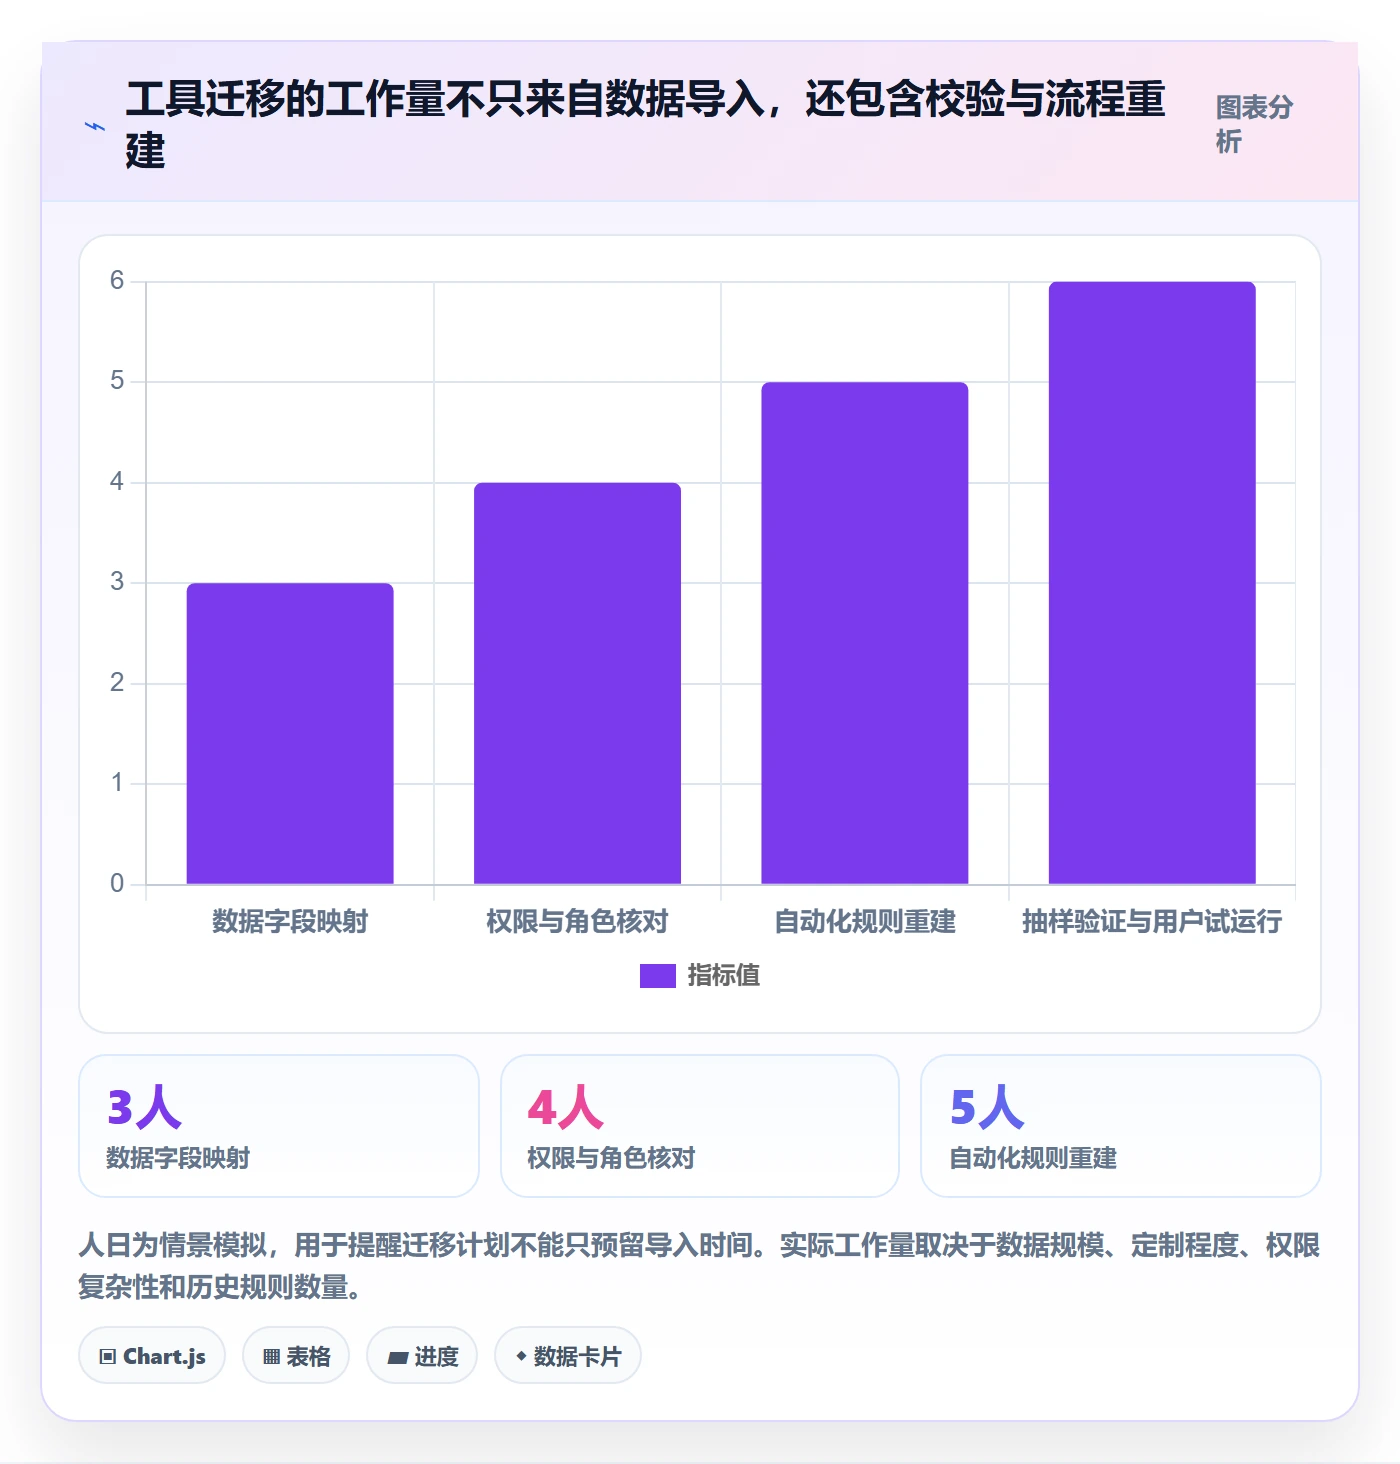
Task: Click the 指标值 legend label
Action: pos(724,975)
